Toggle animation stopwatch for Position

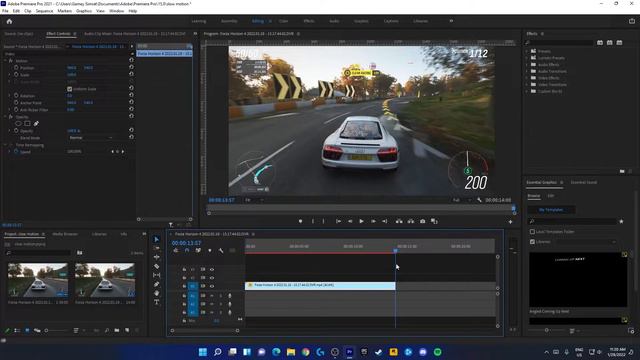click(x=16, y=68)
